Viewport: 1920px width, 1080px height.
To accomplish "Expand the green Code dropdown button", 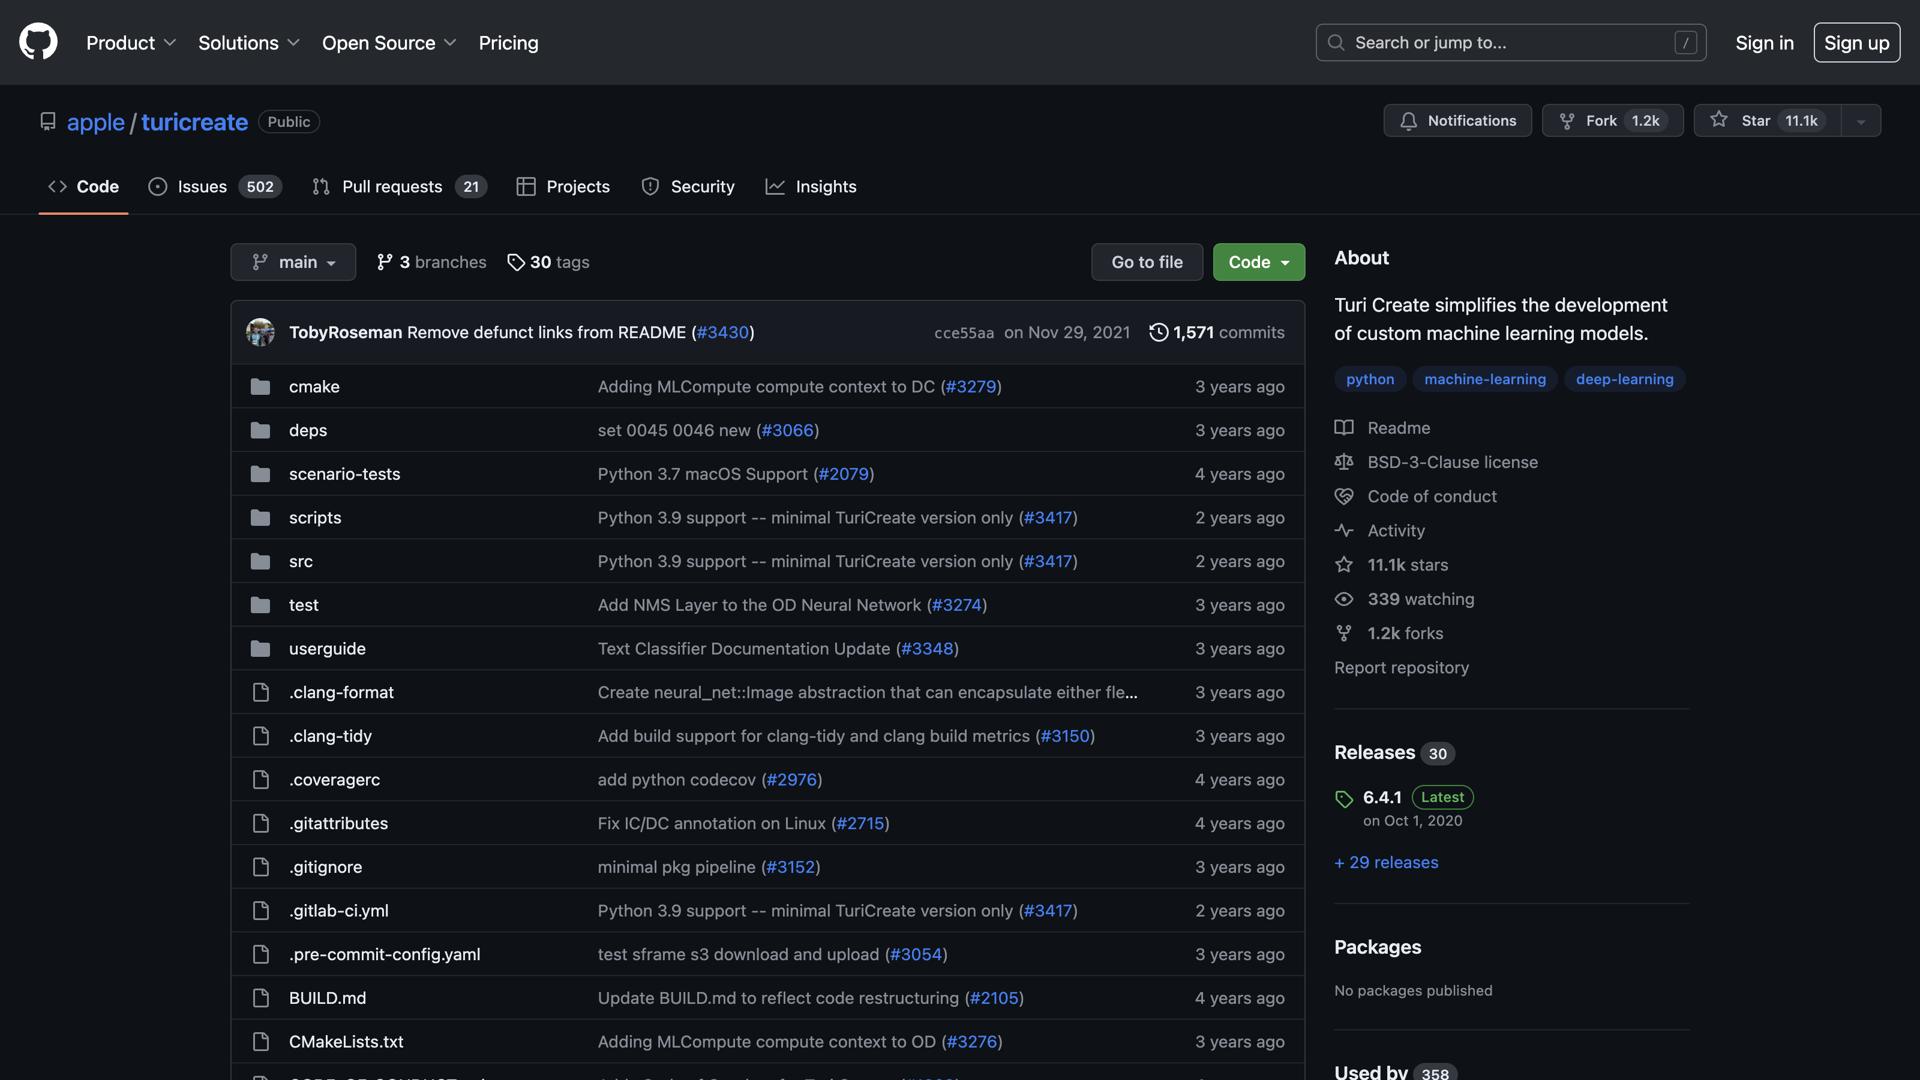I will (1258, 262).
